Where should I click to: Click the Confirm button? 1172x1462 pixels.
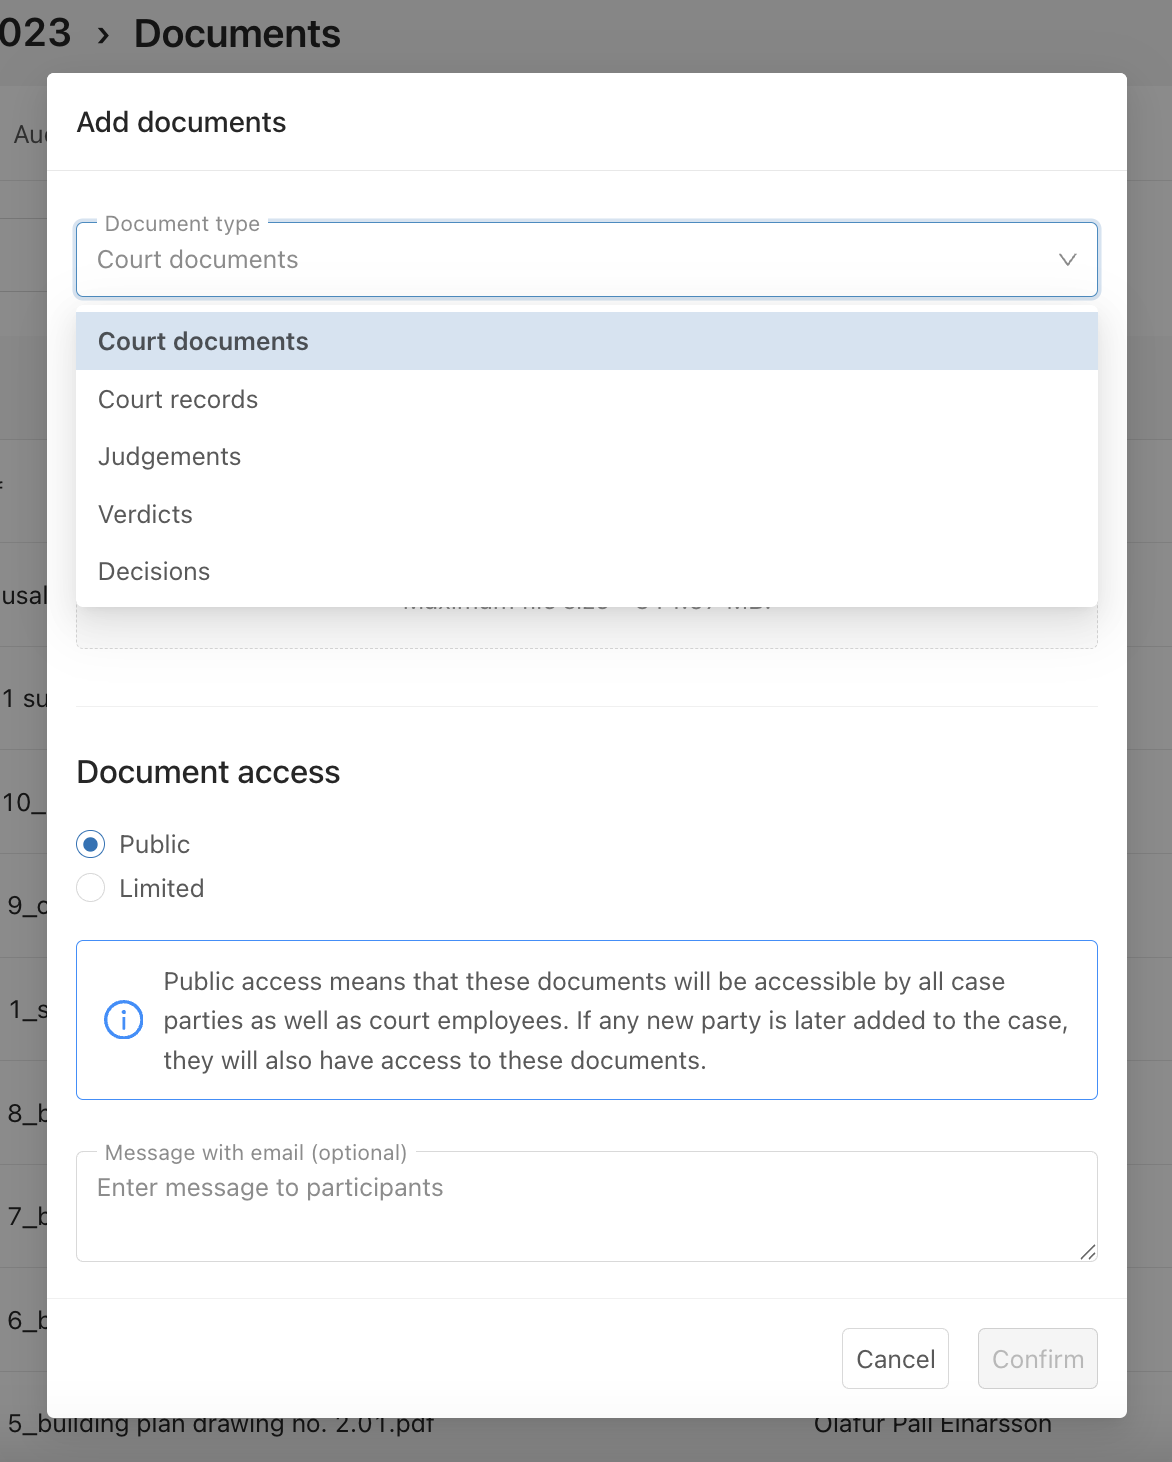pyautogui.click(x=1038, y=1358)
